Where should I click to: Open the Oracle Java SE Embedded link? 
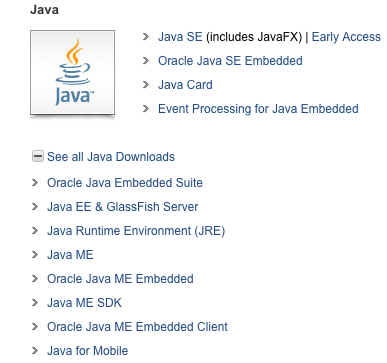point(230,61)
